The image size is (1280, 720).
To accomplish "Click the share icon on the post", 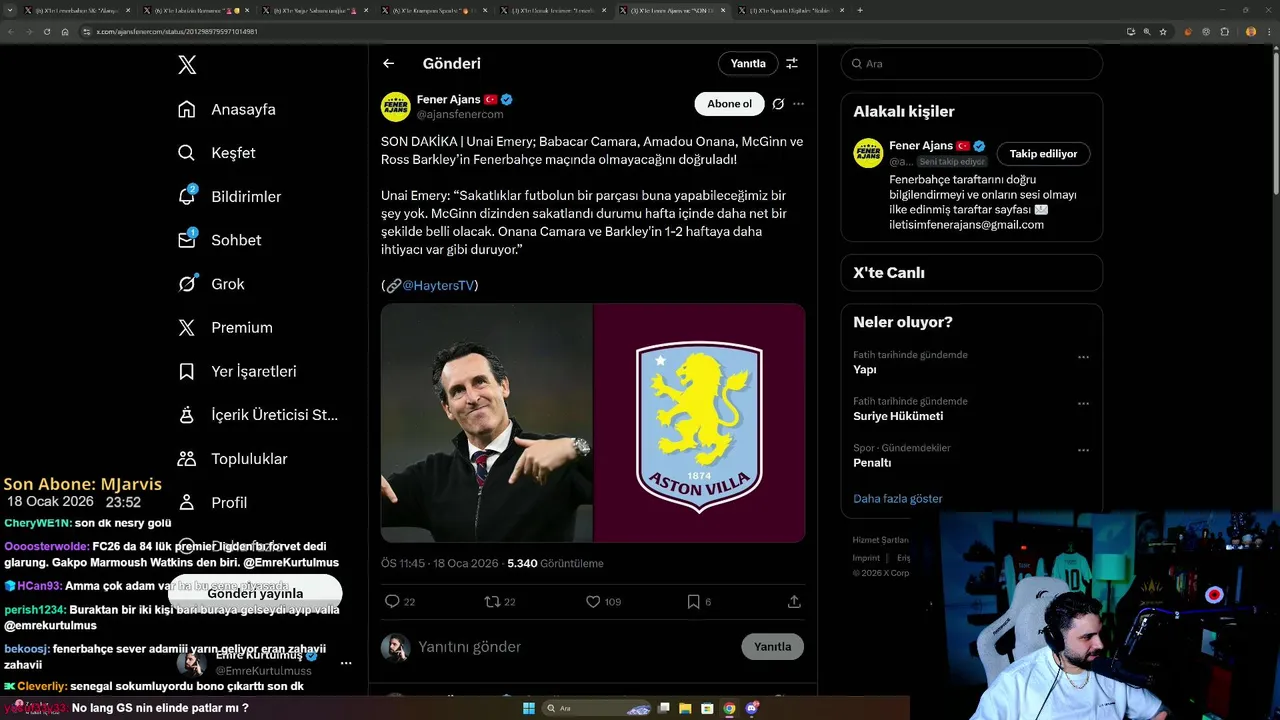I will (x=794, y=601).
